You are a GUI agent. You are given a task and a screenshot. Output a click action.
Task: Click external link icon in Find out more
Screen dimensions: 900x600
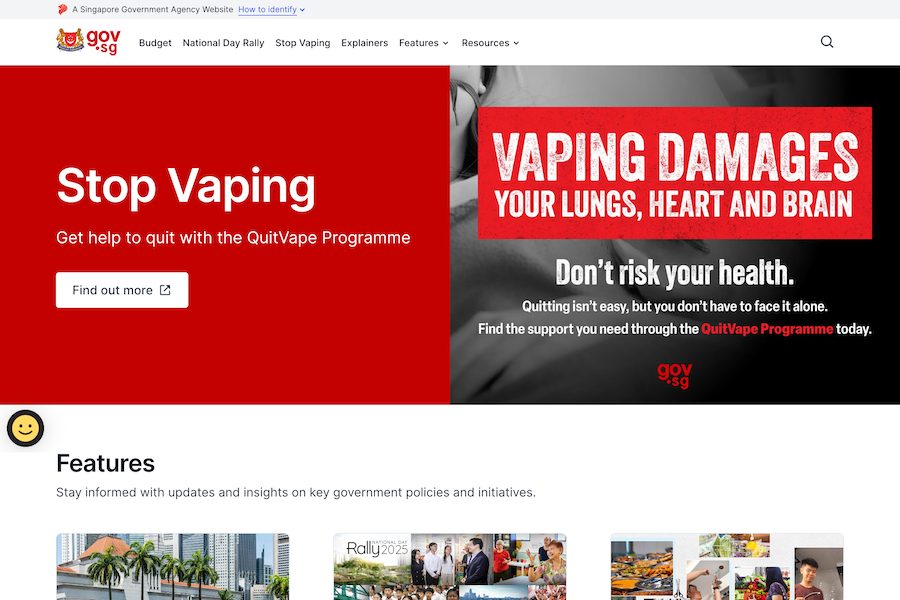[166, 290]
